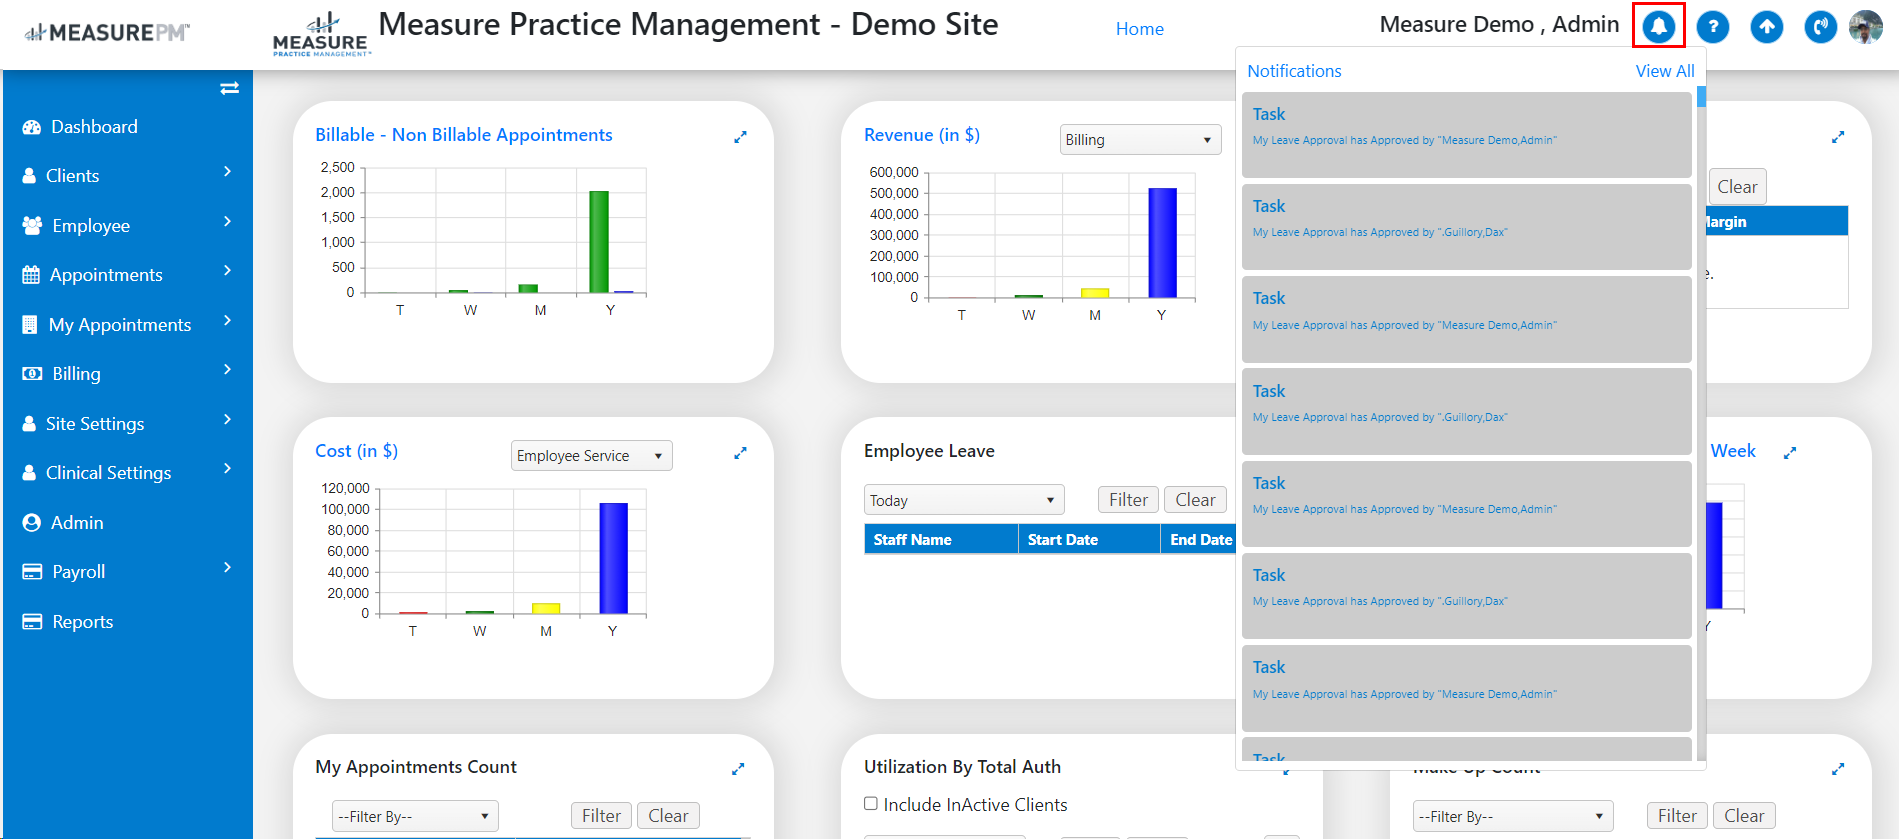This screenshot has width=1899, height=839.
Task: Open the Reports menu item
Action: pyautogui.click(x=83, y=622)
